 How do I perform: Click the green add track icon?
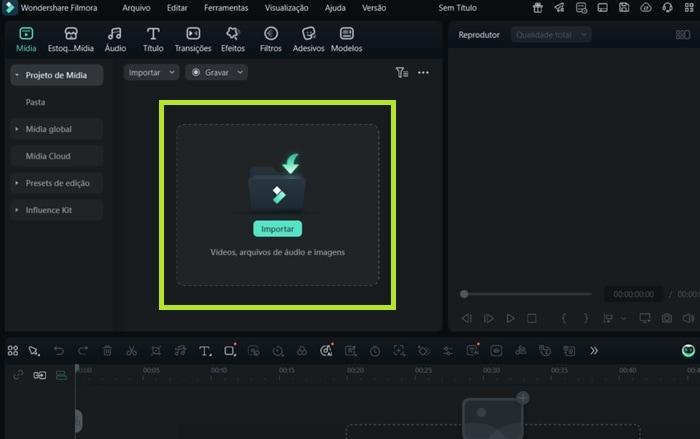[x=61, y=375]
